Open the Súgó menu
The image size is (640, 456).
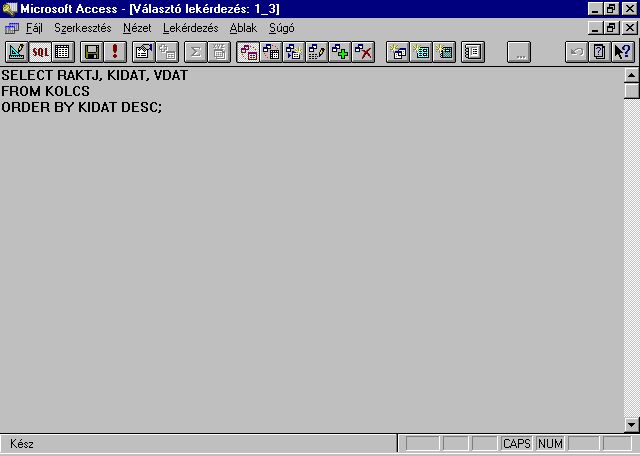click(282, 28)
